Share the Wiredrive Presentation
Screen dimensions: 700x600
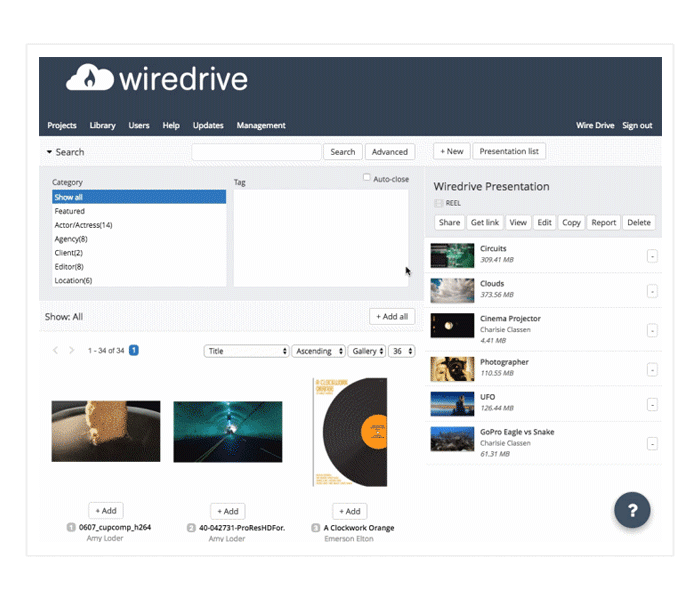coord(449,222)
